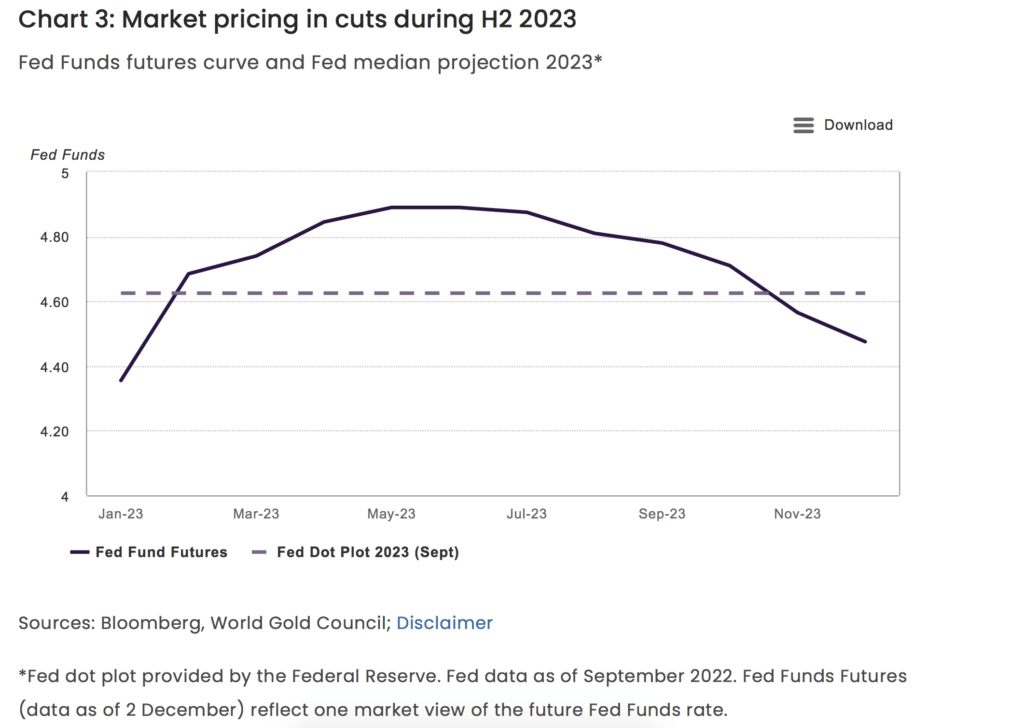Click the Nov-23 x-axis label

click(798, 514)
